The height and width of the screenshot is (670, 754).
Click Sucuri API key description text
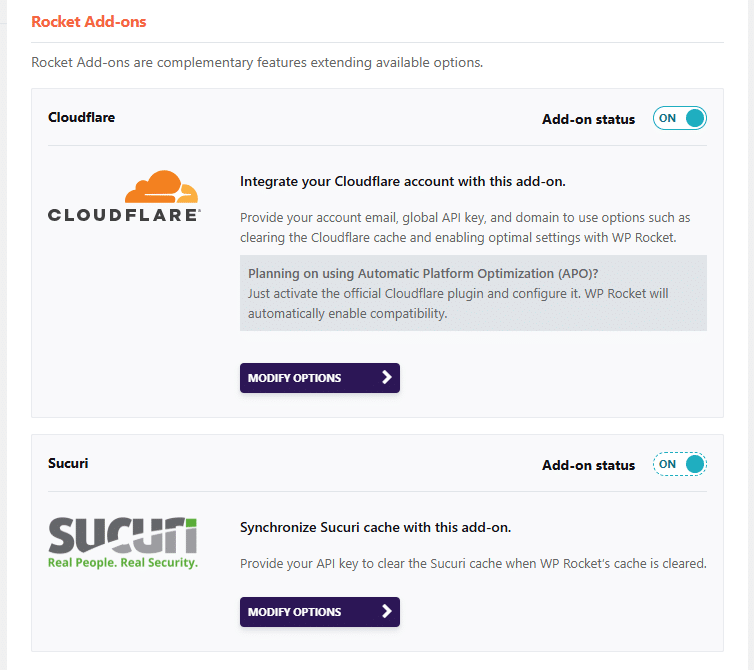coord(473,563)
